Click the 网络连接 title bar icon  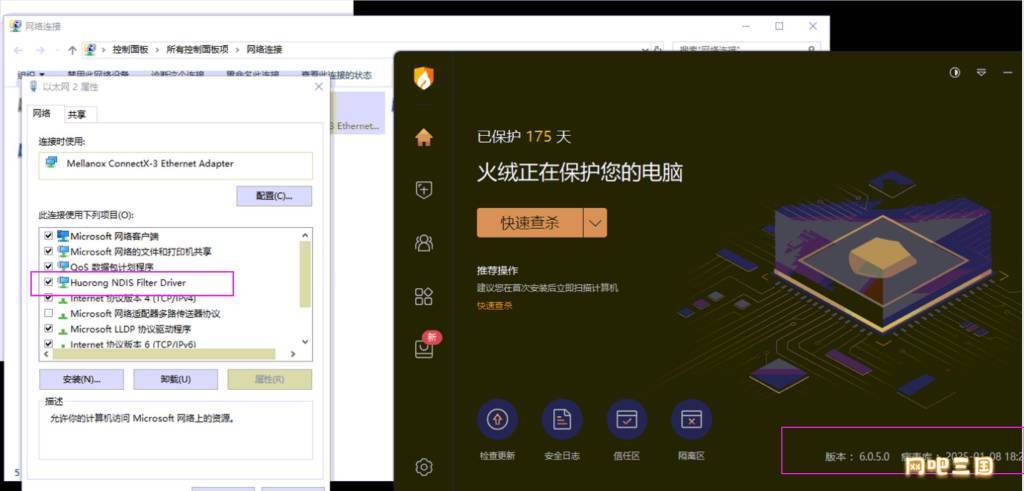coord(15,26)
